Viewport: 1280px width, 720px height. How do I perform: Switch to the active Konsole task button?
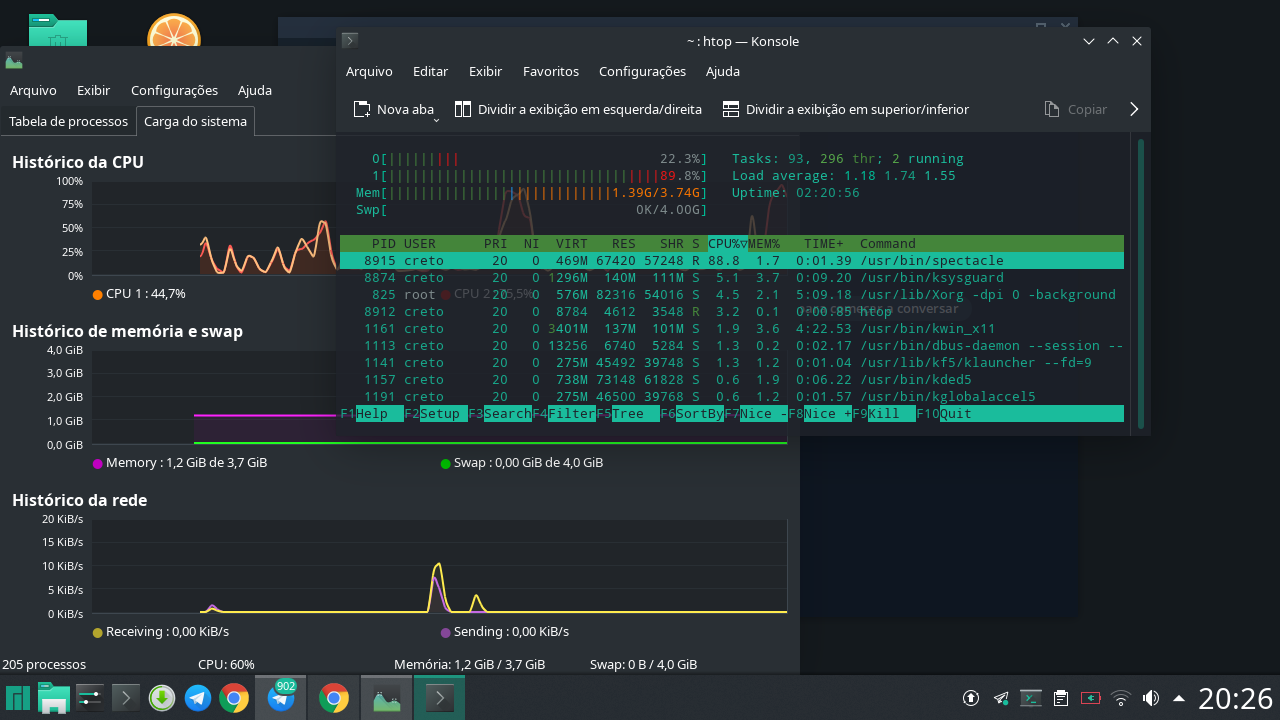pos(439,697)
